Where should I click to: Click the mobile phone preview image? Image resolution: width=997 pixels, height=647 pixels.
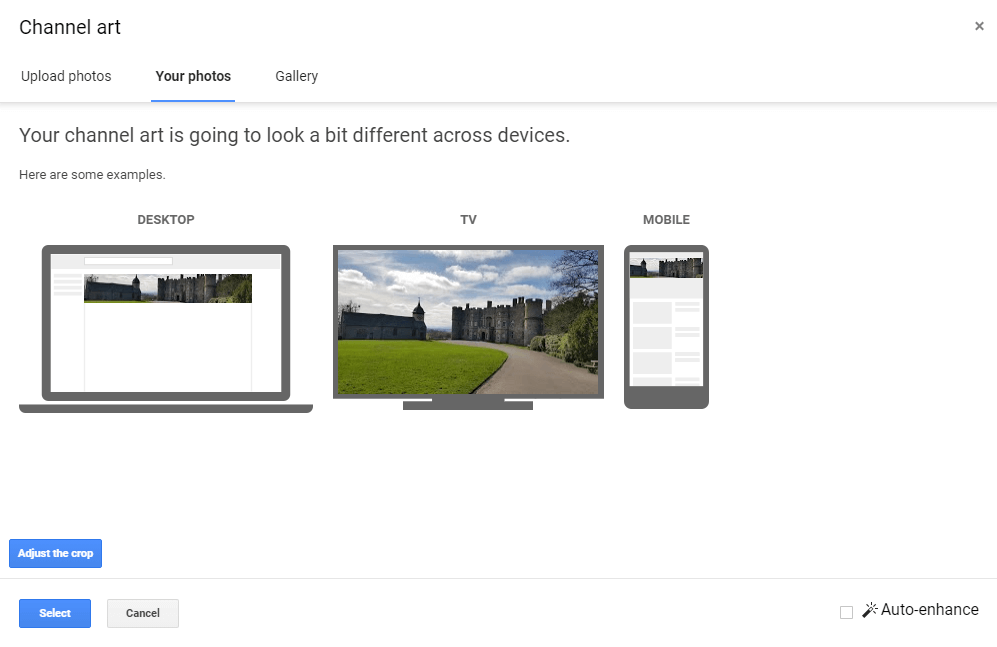point(666,327)
